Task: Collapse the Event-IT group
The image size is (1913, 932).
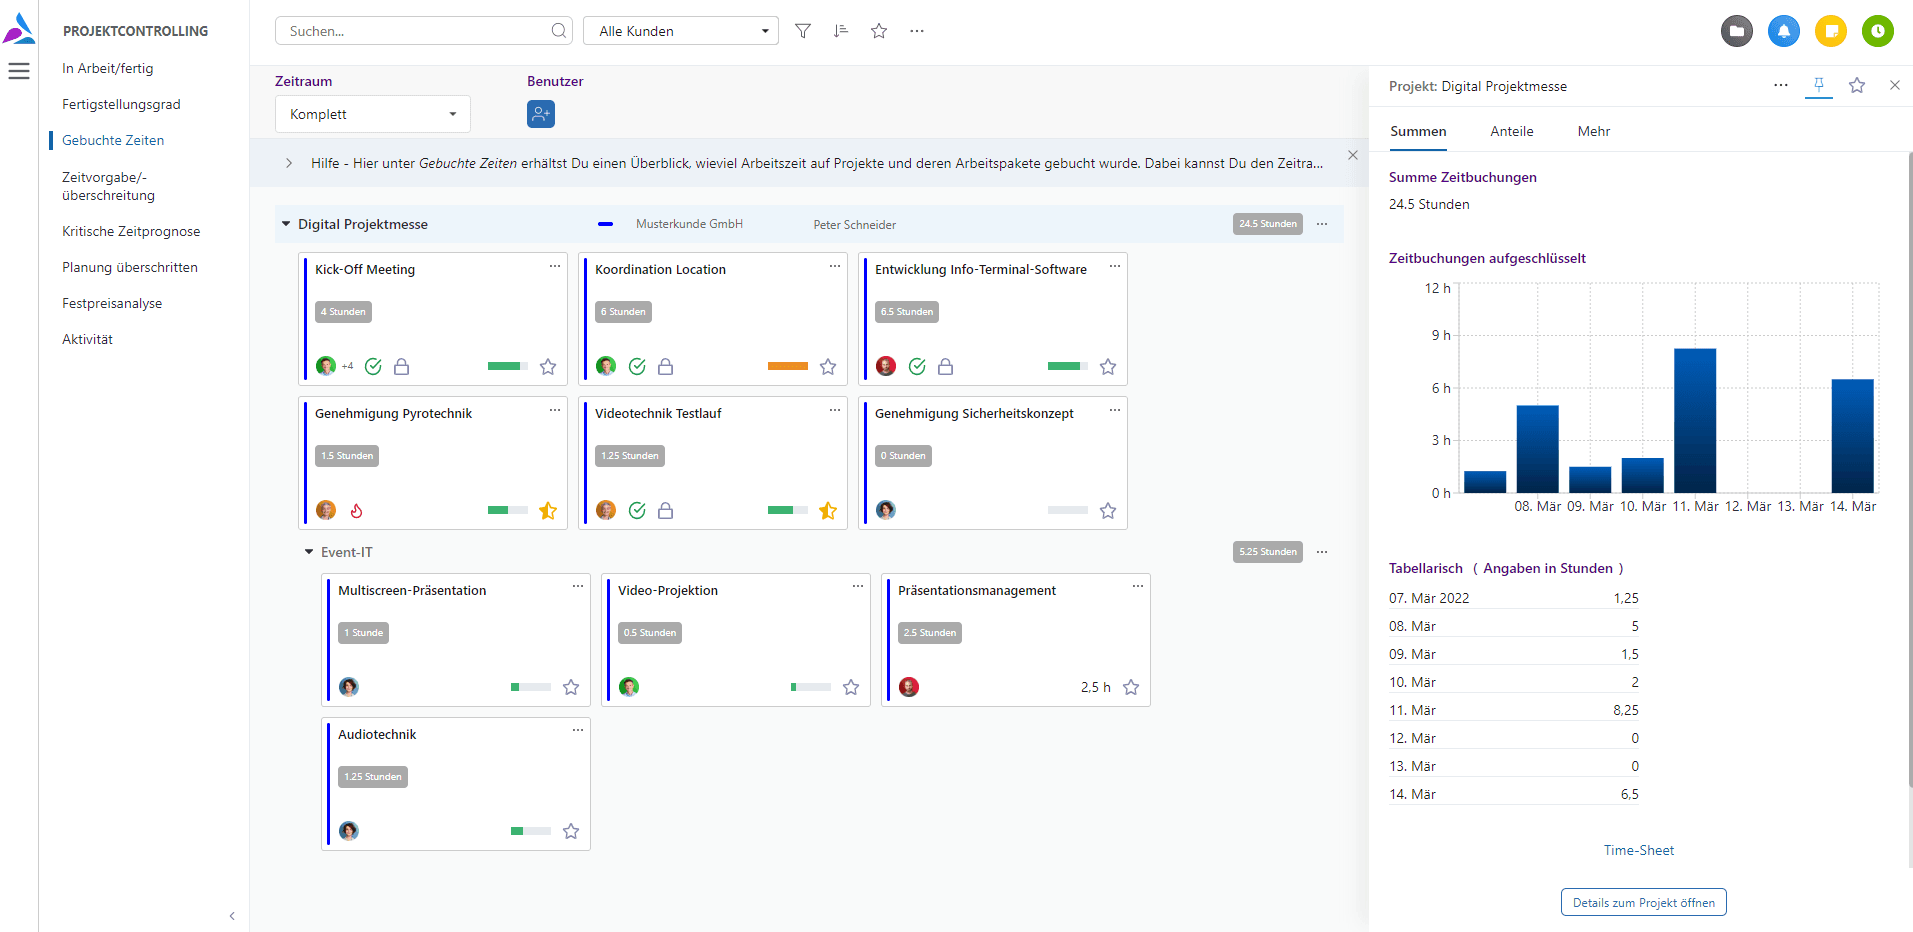Action: tap(309, 552)
